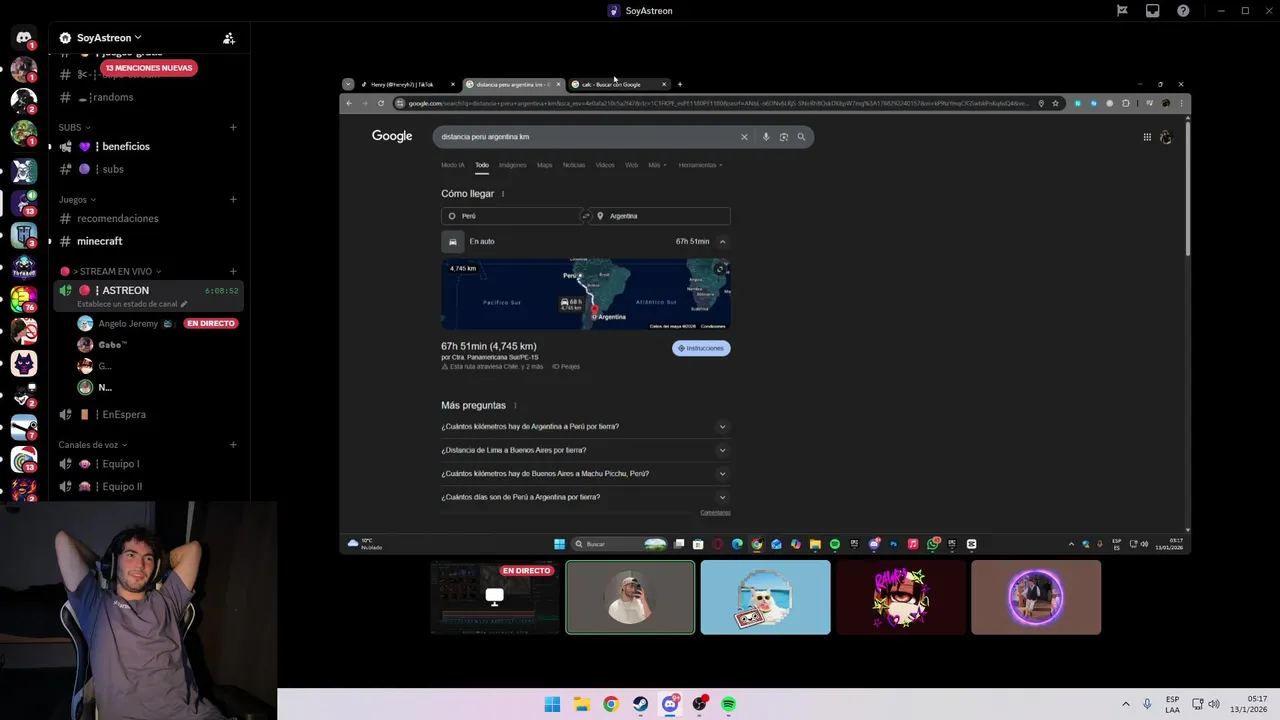Open the Discord inbox icon in title bar
This screenshot has width=1280, height=720.
pos(1153,11)
